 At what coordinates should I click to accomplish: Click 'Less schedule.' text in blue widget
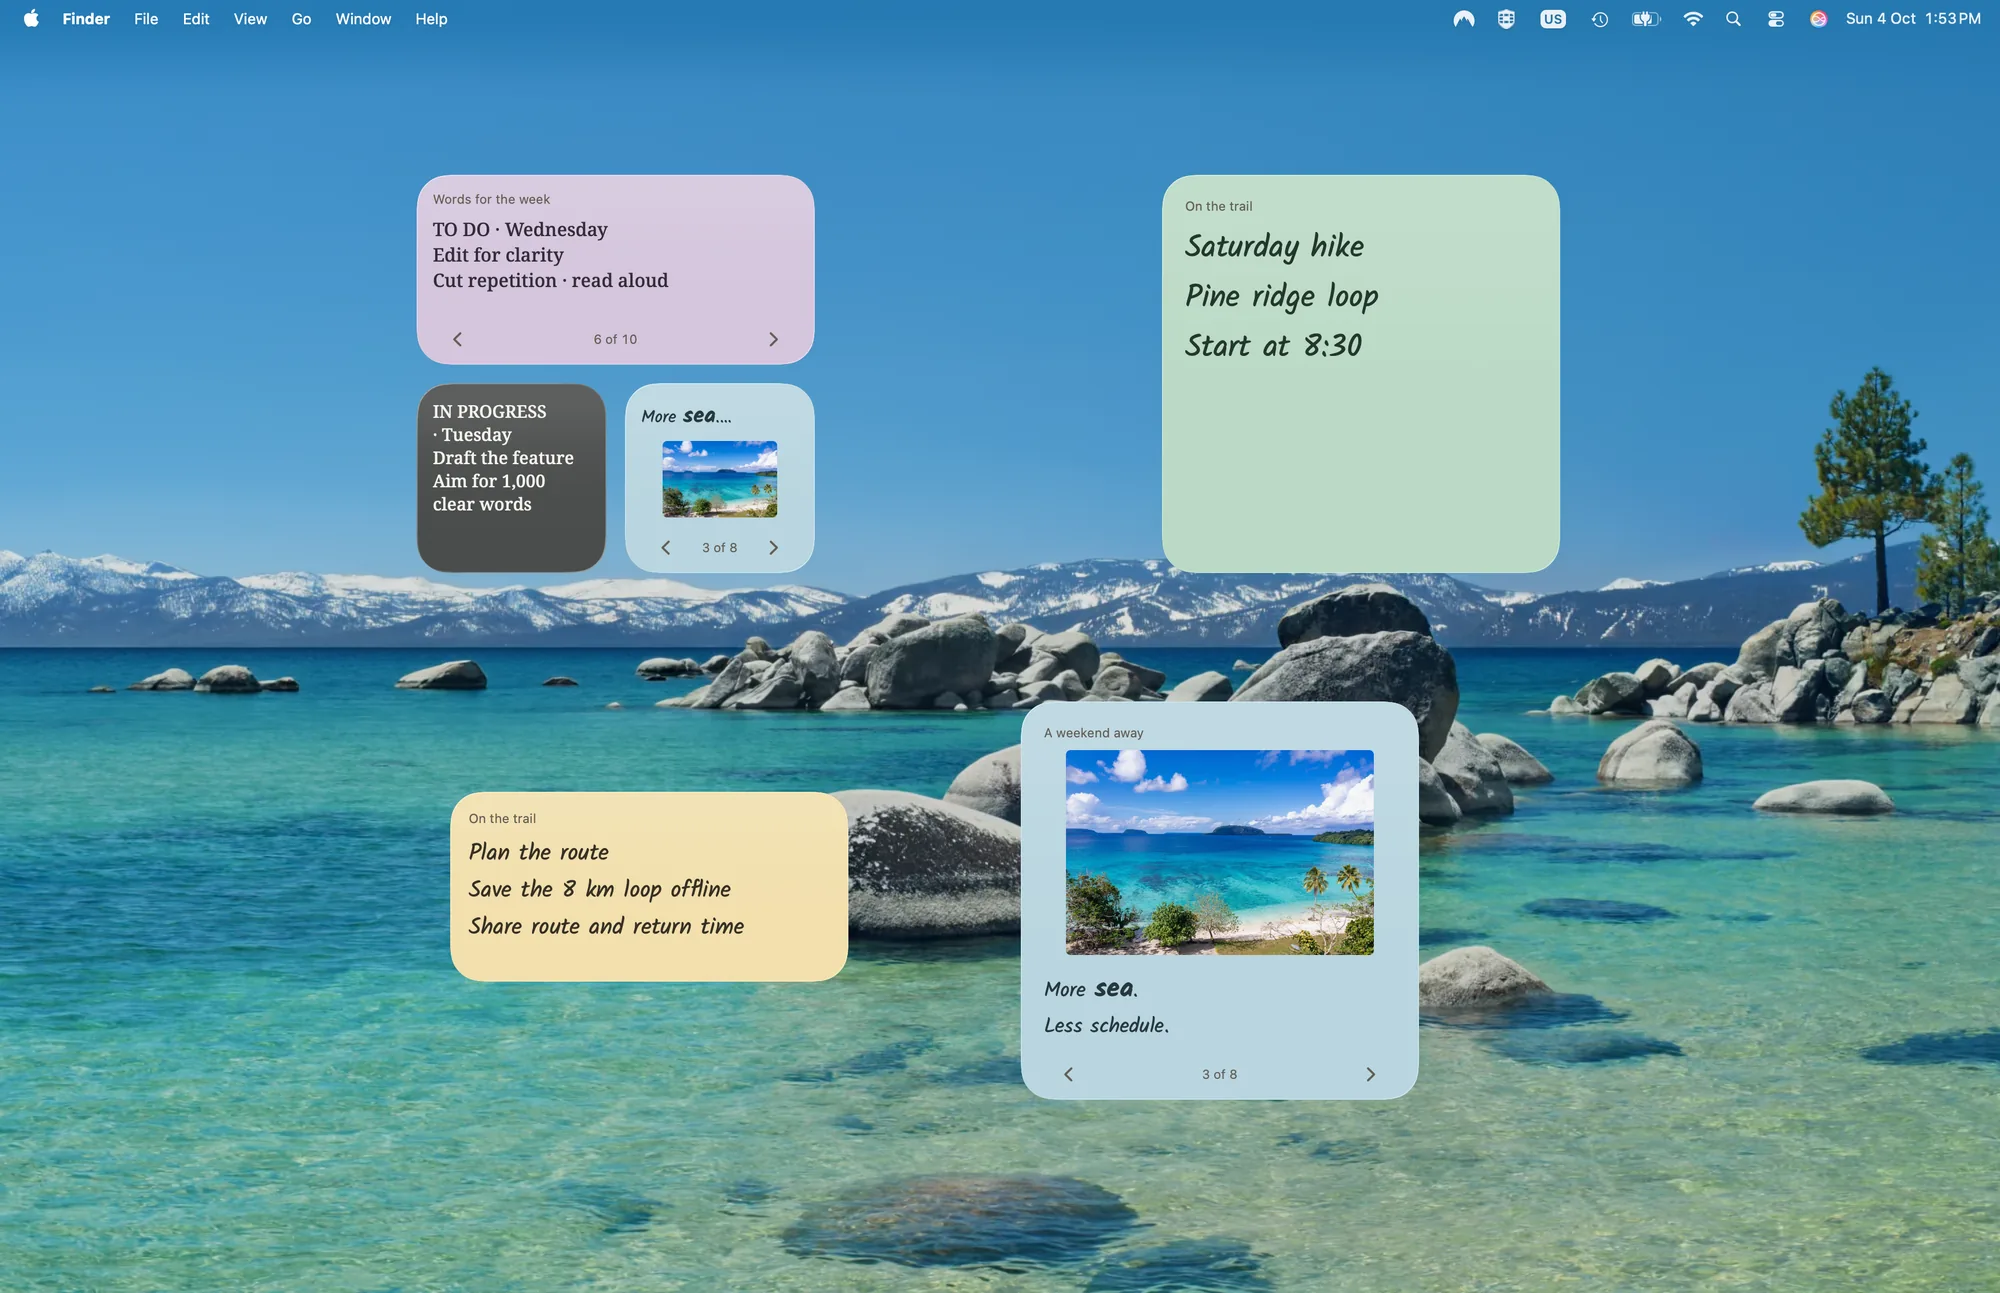tap(1106, 1025)
